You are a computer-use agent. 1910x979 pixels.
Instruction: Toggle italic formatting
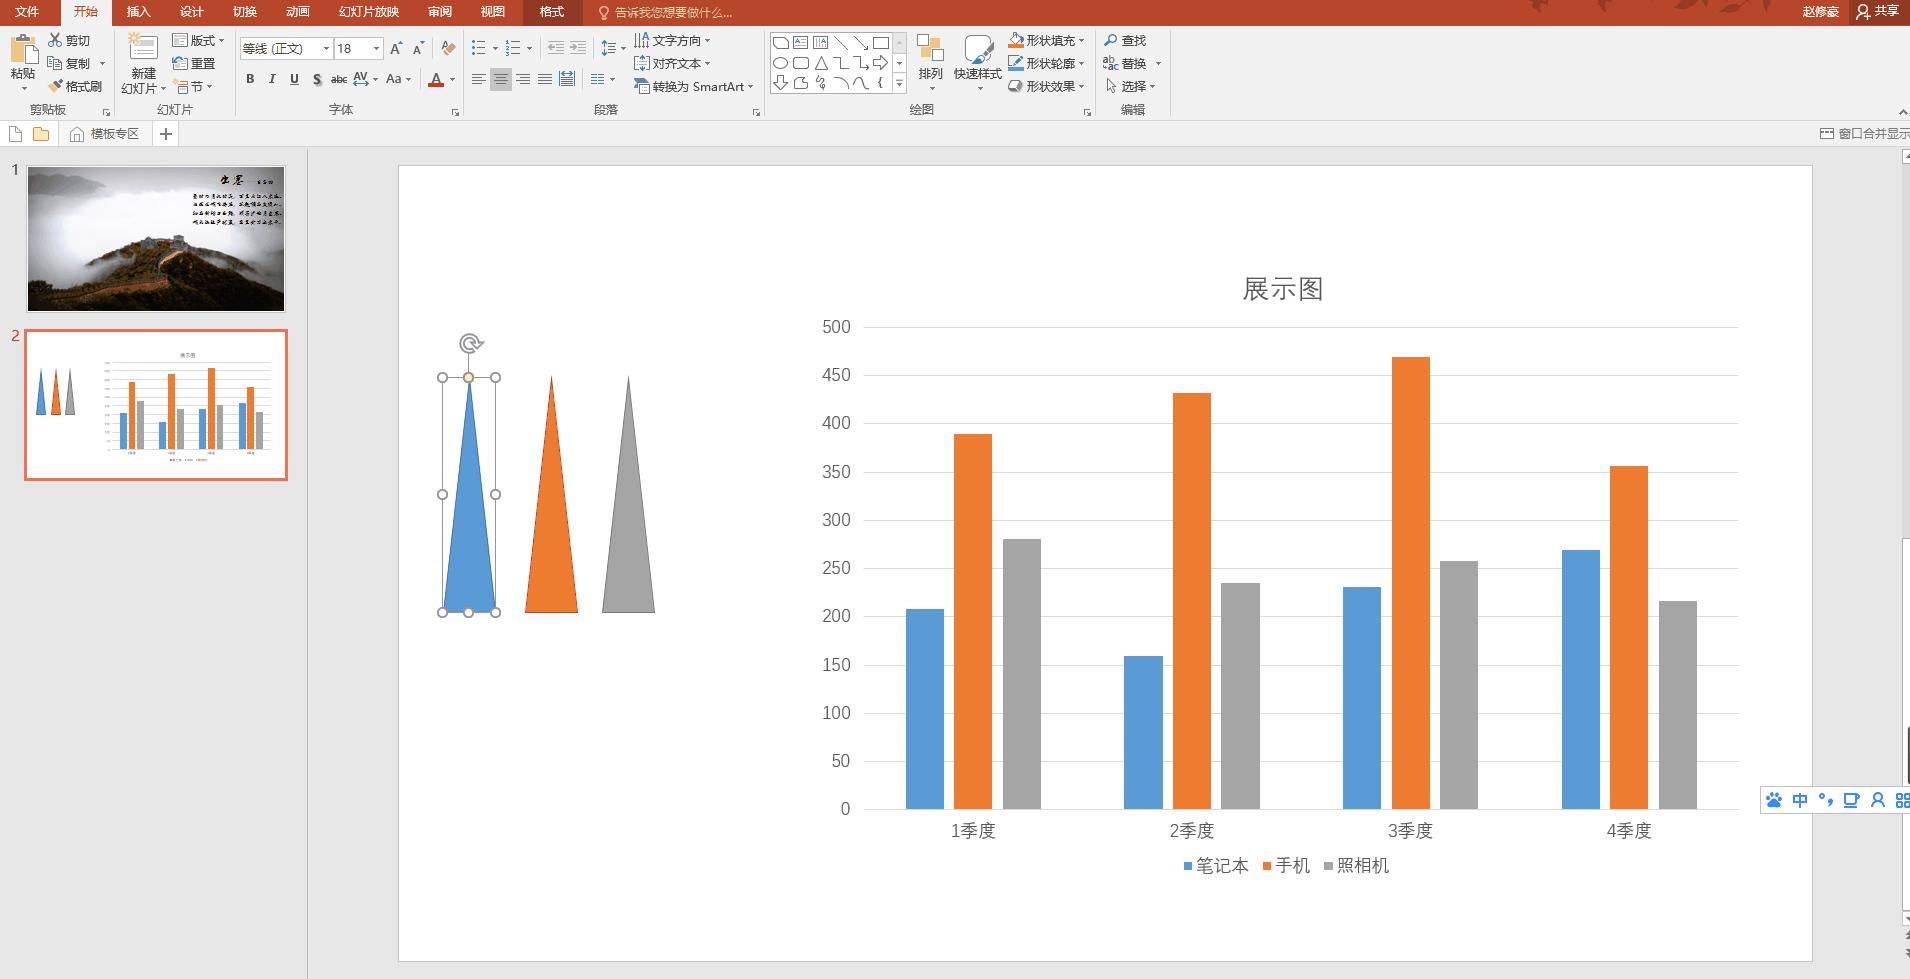[x=272, y=79]
